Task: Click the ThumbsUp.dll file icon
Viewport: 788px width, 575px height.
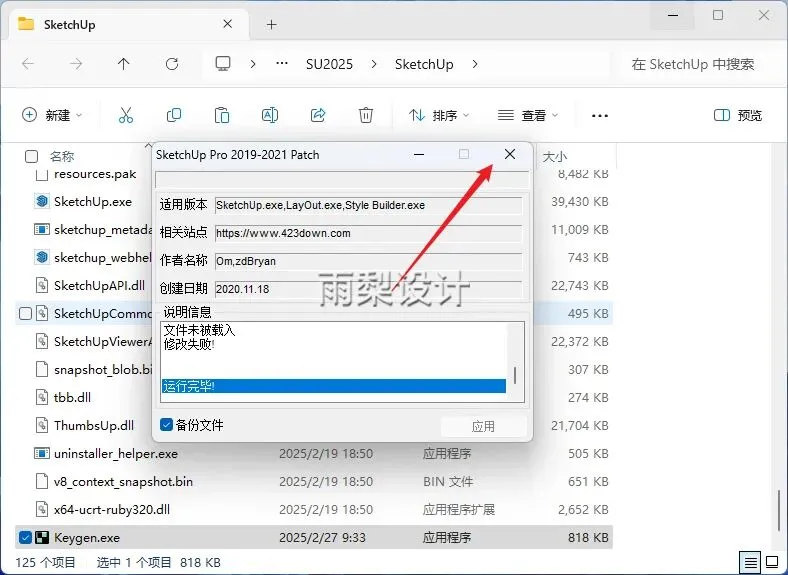Action: click(x=42, y=425)
